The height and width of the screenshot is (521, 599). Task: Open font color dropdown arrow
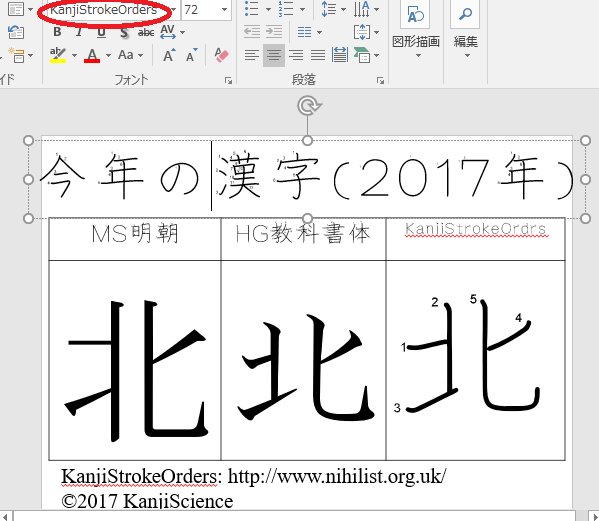pyautogui.click(x=108, y=55)
